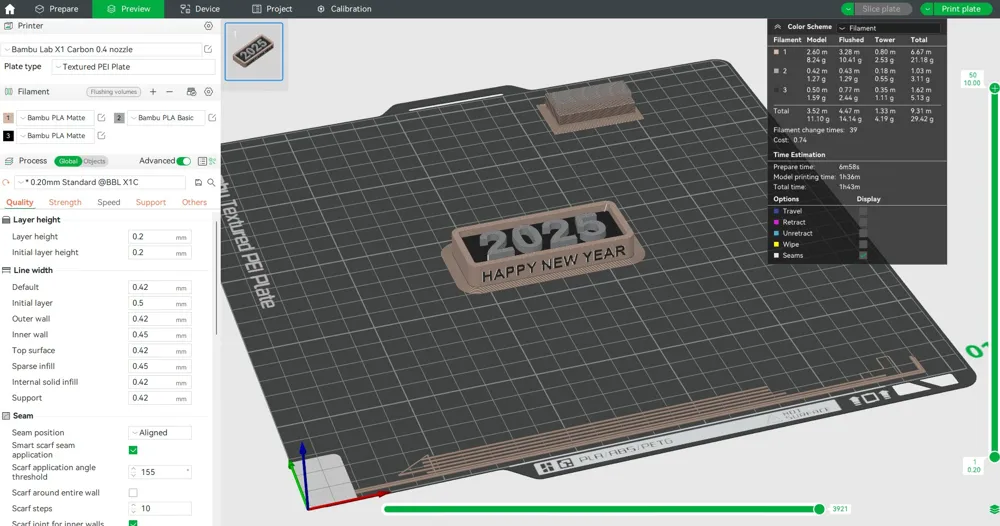Open the Slice plate dropdown arrow
Image resolution: width=1000 pixels, height=526 pixels.
pyautogui.click(x=848, y=9)
